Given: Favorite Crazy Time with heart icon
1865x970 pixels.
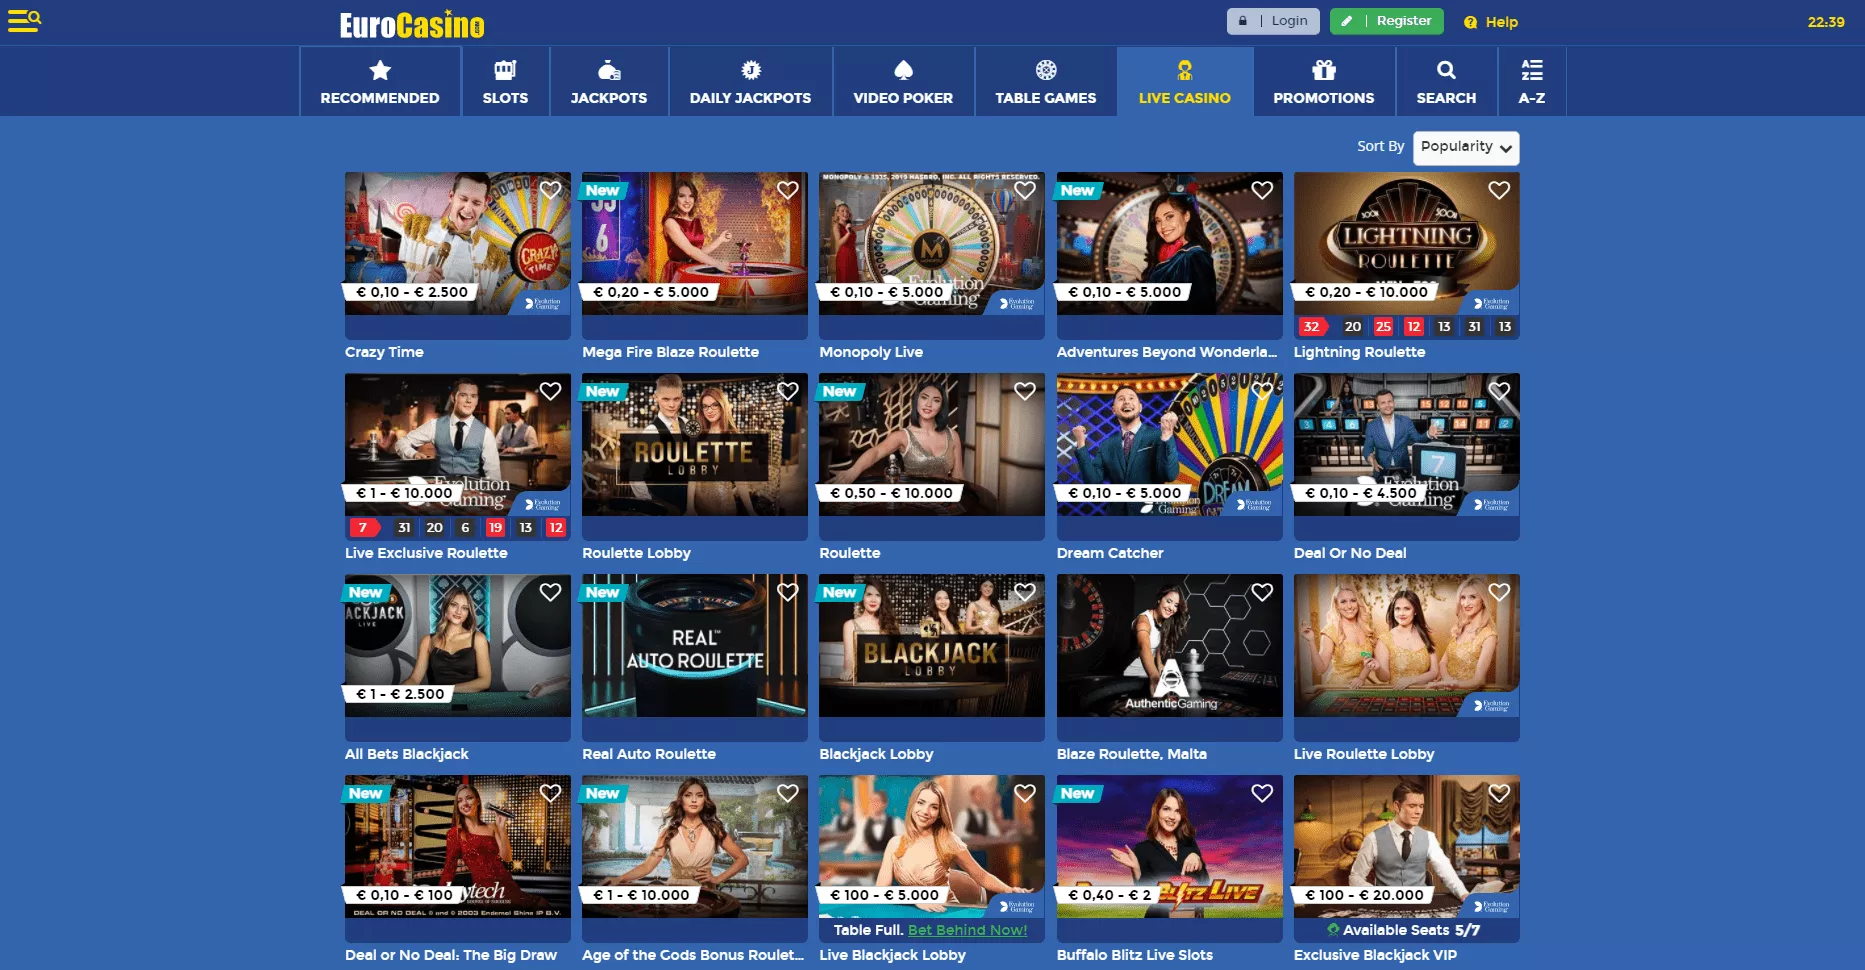Looking at the screenshot, I should (550, 190).
